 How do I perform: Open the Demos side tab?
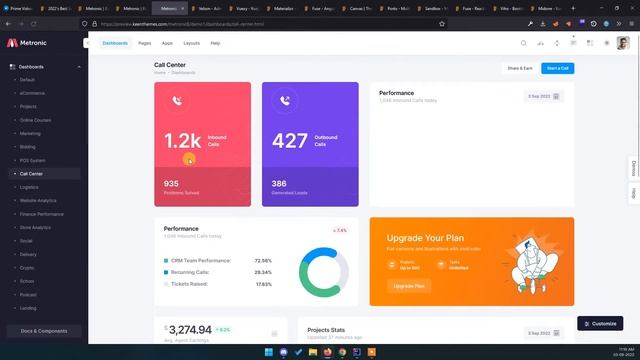[633, 168]
